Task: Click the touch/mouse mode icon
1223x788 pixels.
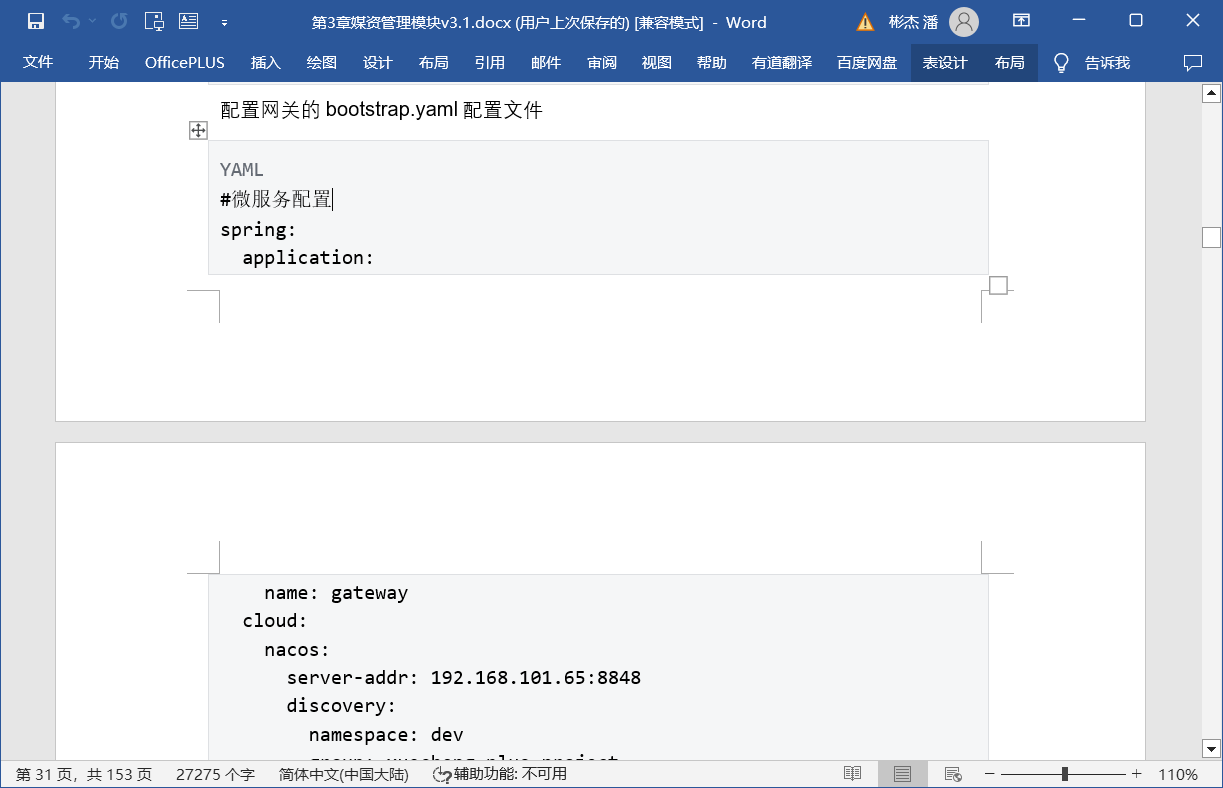Action: pos(154,21)
